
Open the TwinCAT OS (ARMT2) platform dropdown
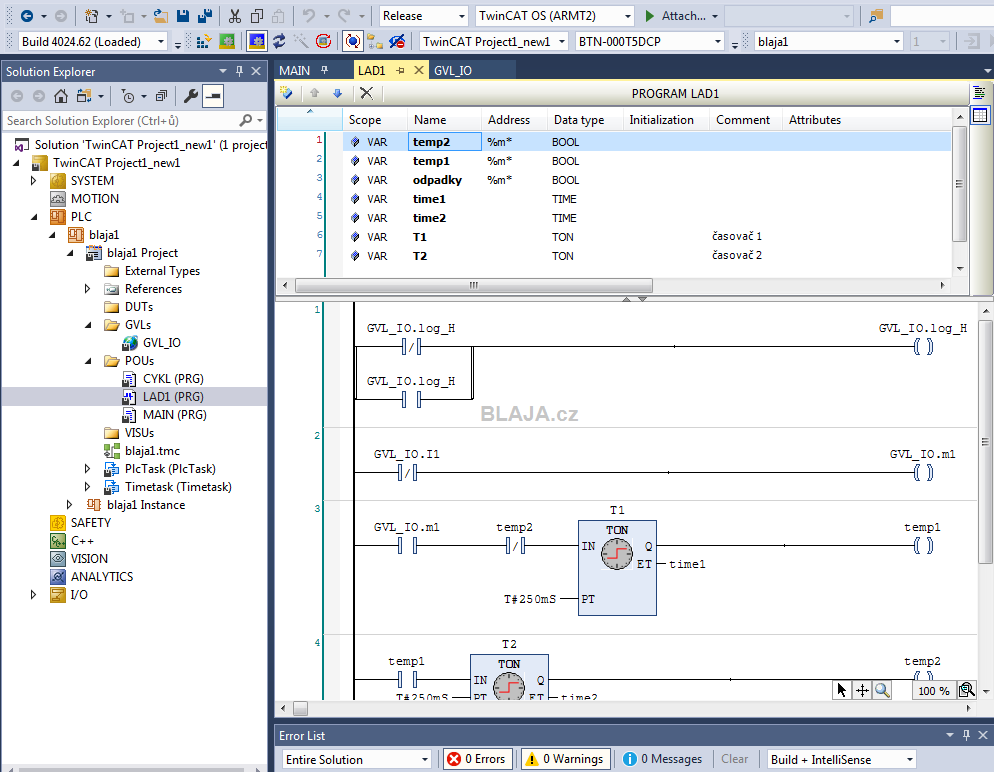[x=628, y=16]
